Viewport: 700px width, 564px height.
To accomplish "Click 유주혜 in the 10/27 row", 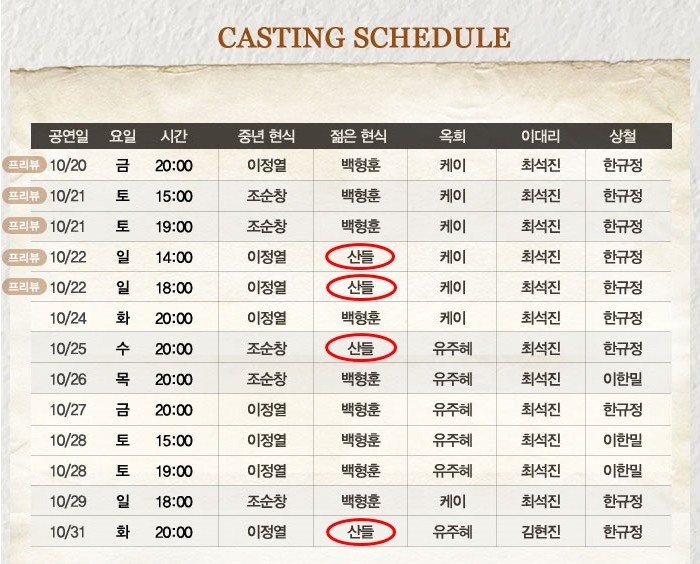I will (452, 409).
